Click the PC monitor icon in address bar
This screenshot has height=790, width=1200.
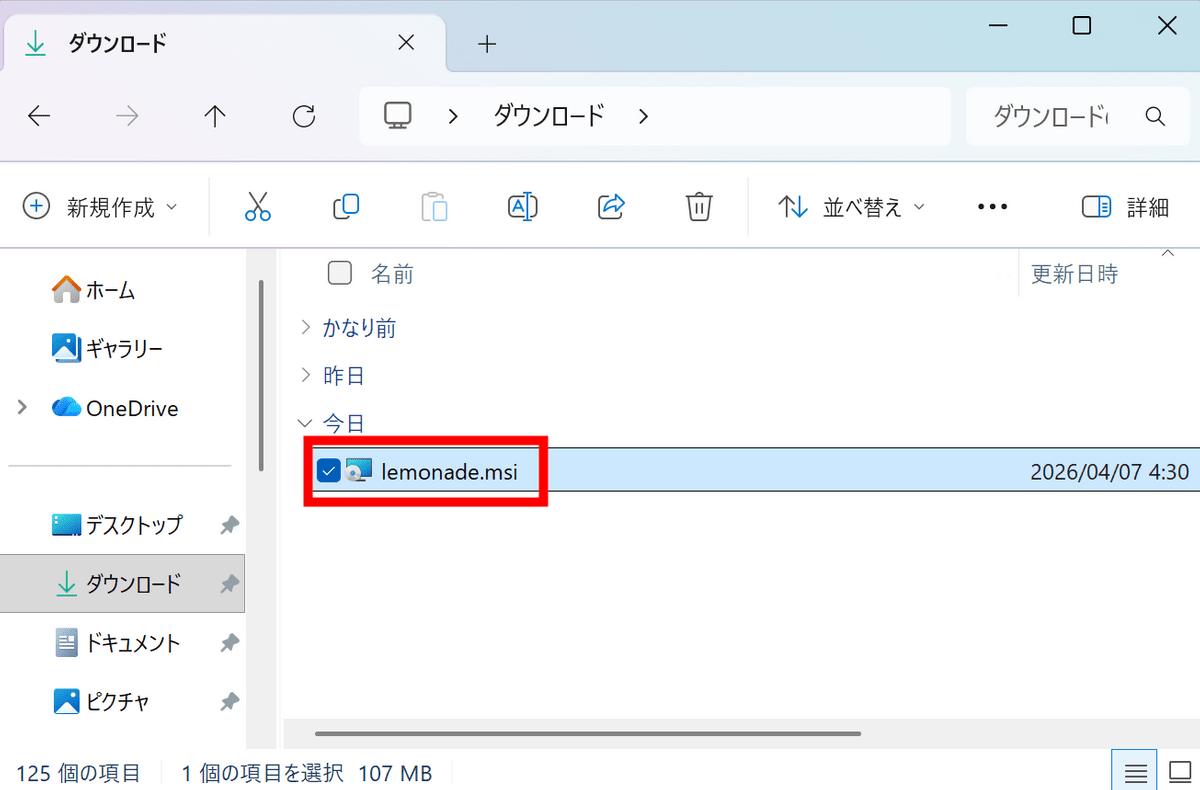(x=398, y=116)
